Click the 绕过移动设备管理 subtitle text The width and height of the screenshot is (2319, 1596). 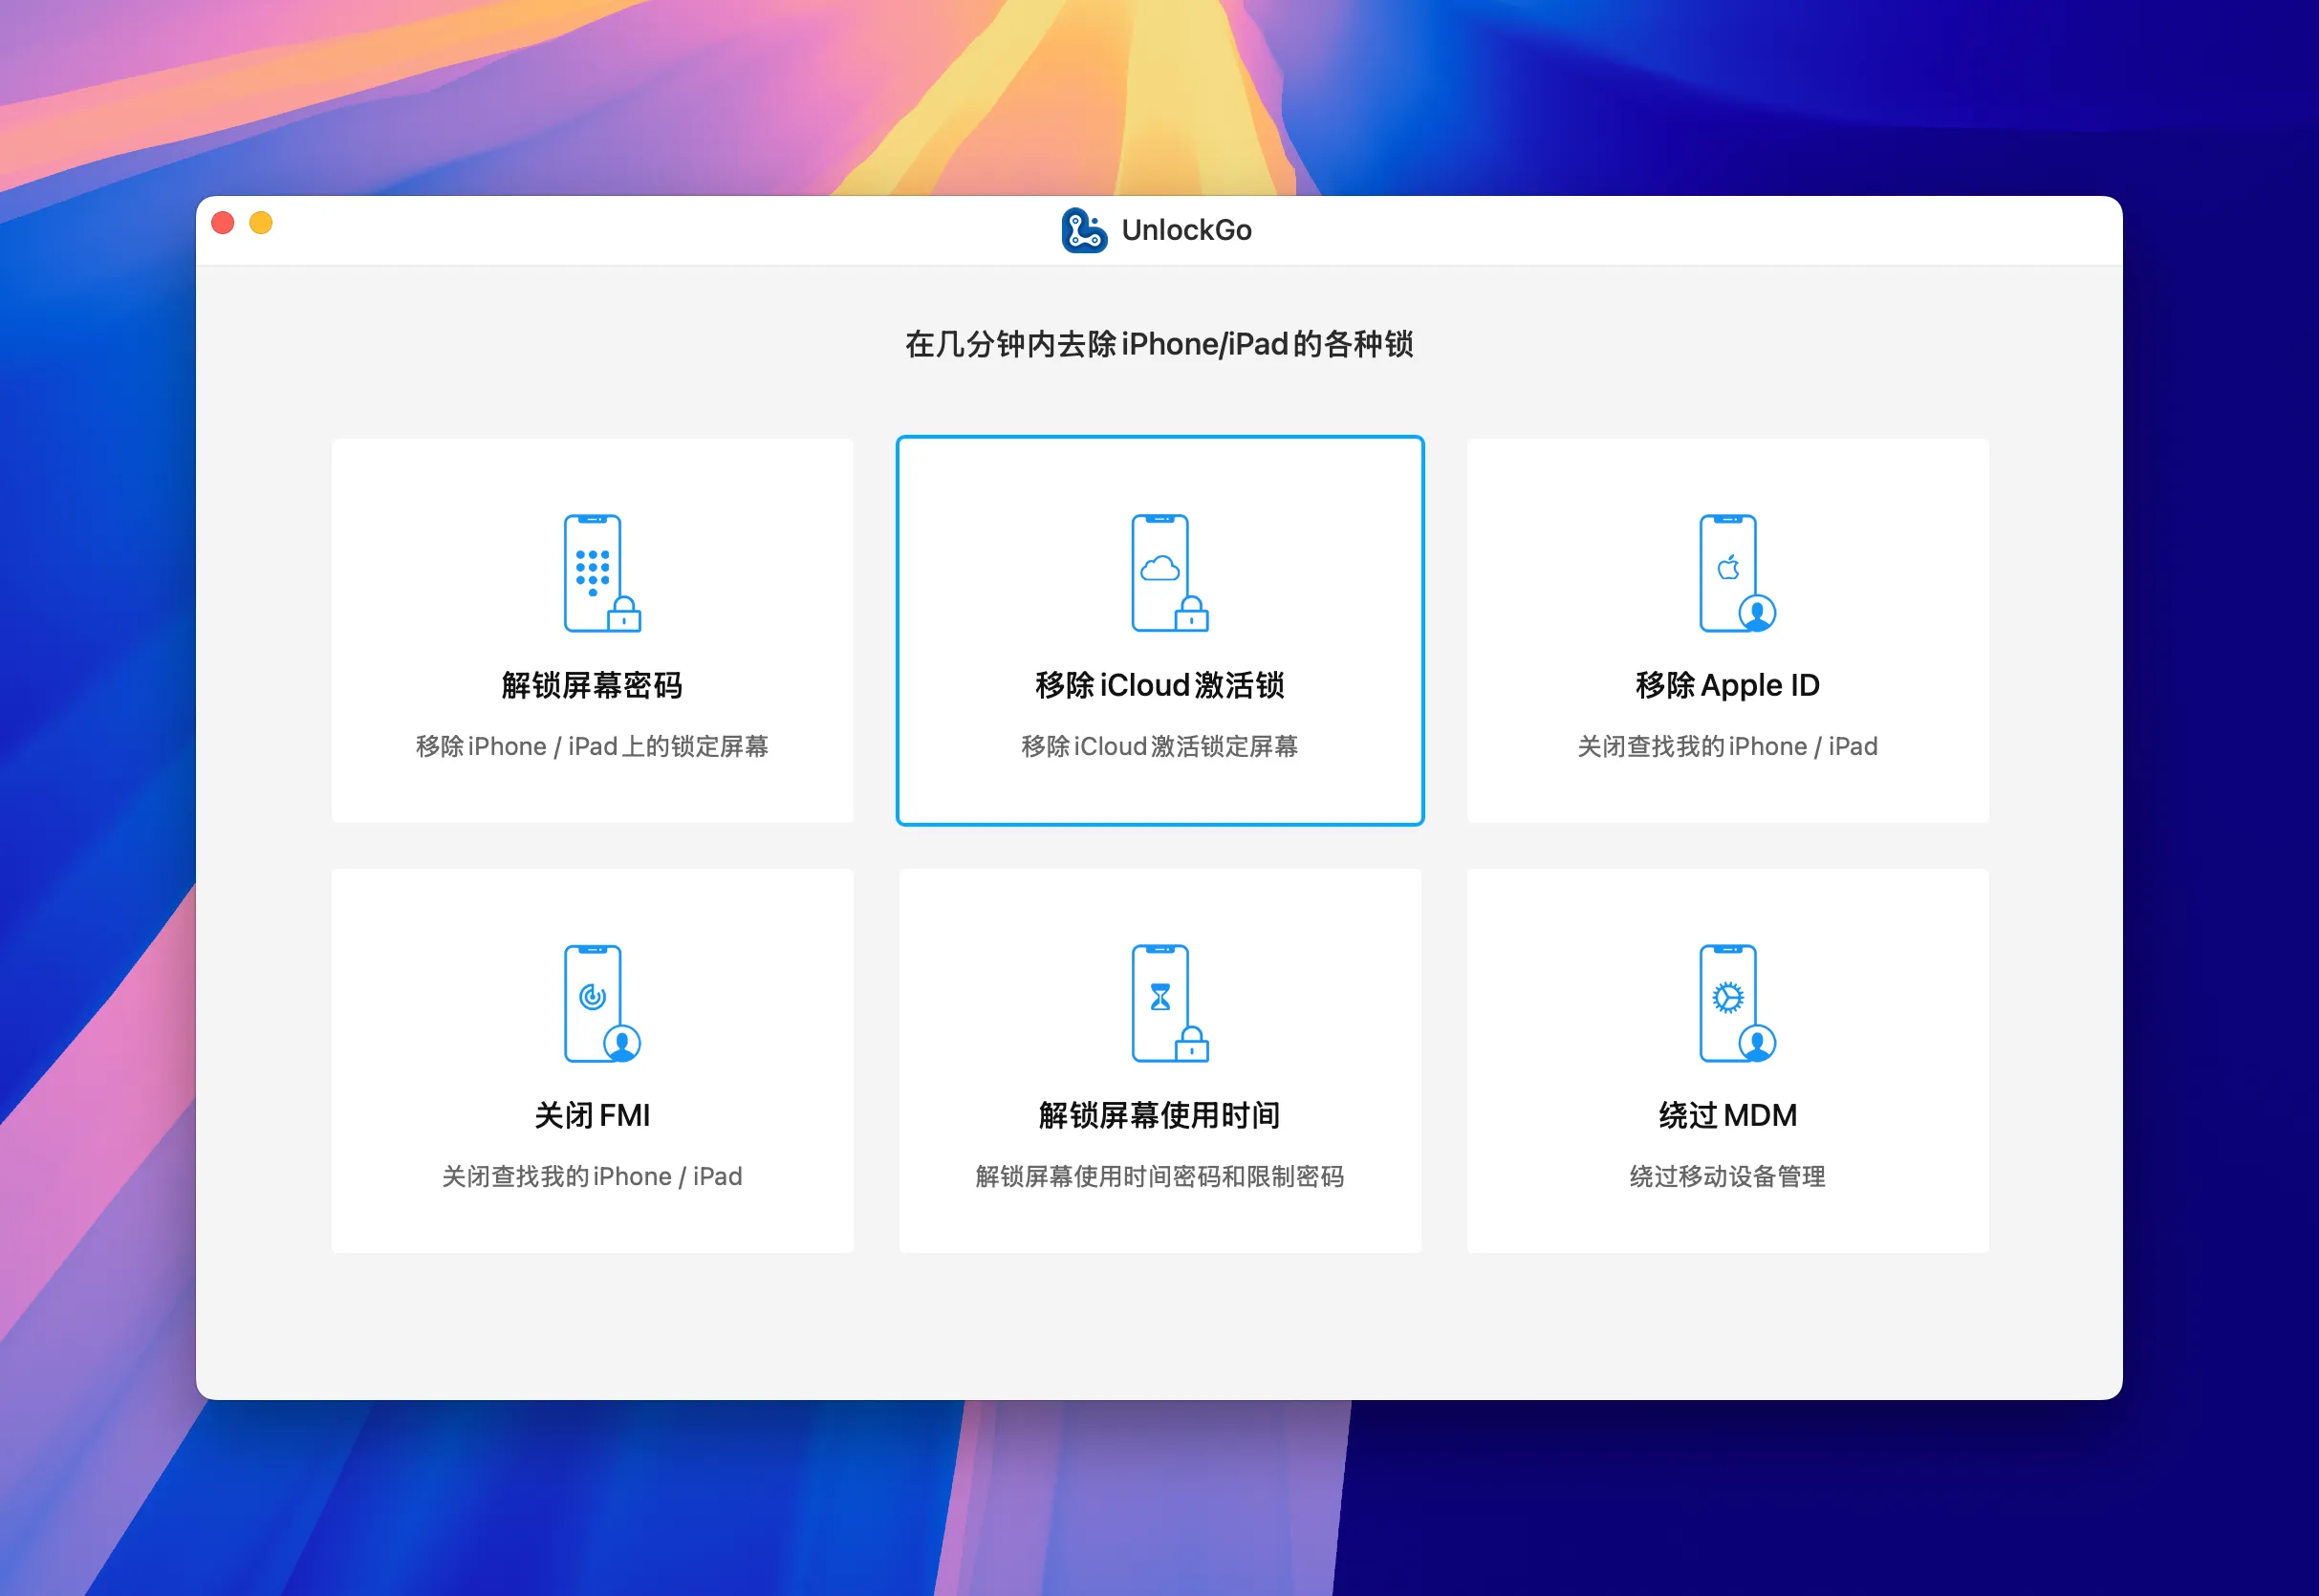click(x=1727, y=1177)
